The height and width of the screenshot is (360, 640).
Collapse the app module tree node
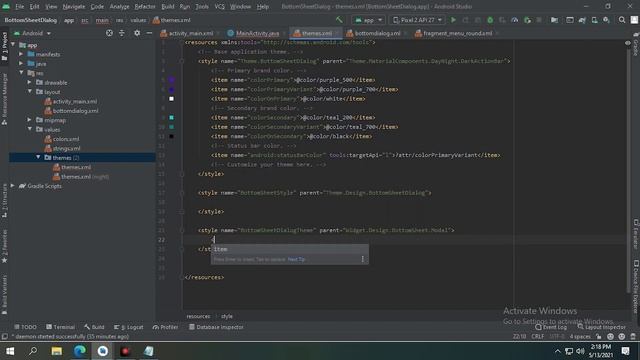pyautogui.click(x=13, y=44)
